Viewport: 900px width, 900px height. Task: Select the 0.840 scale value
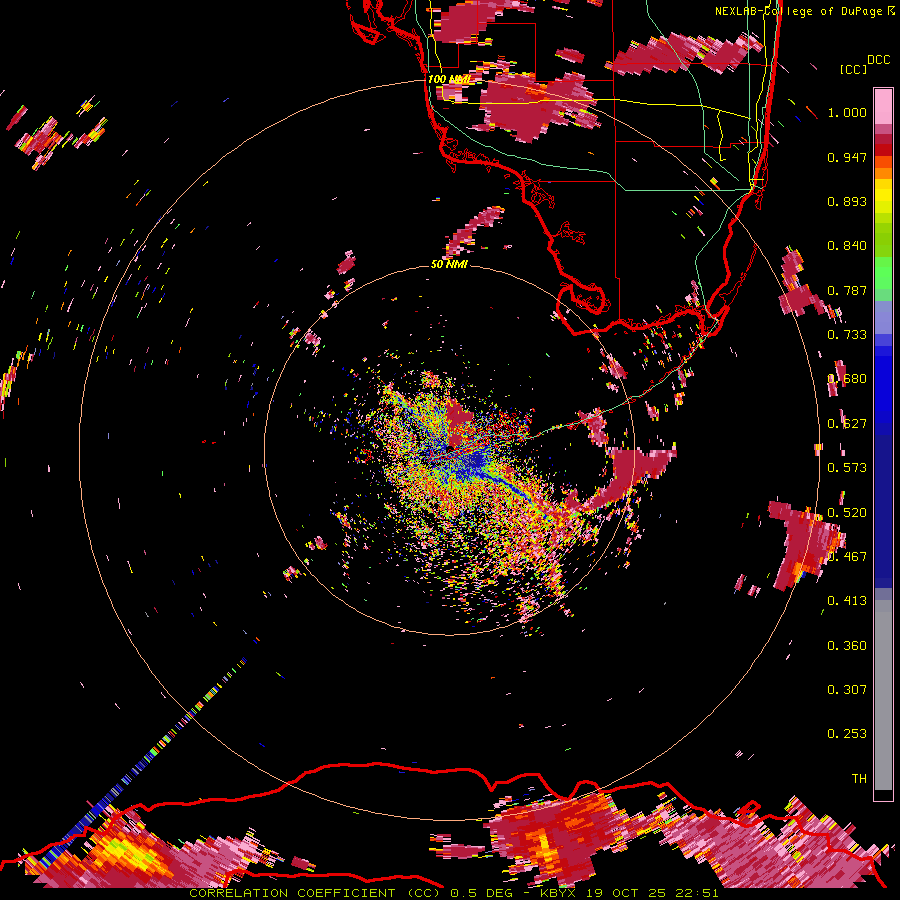847,246
